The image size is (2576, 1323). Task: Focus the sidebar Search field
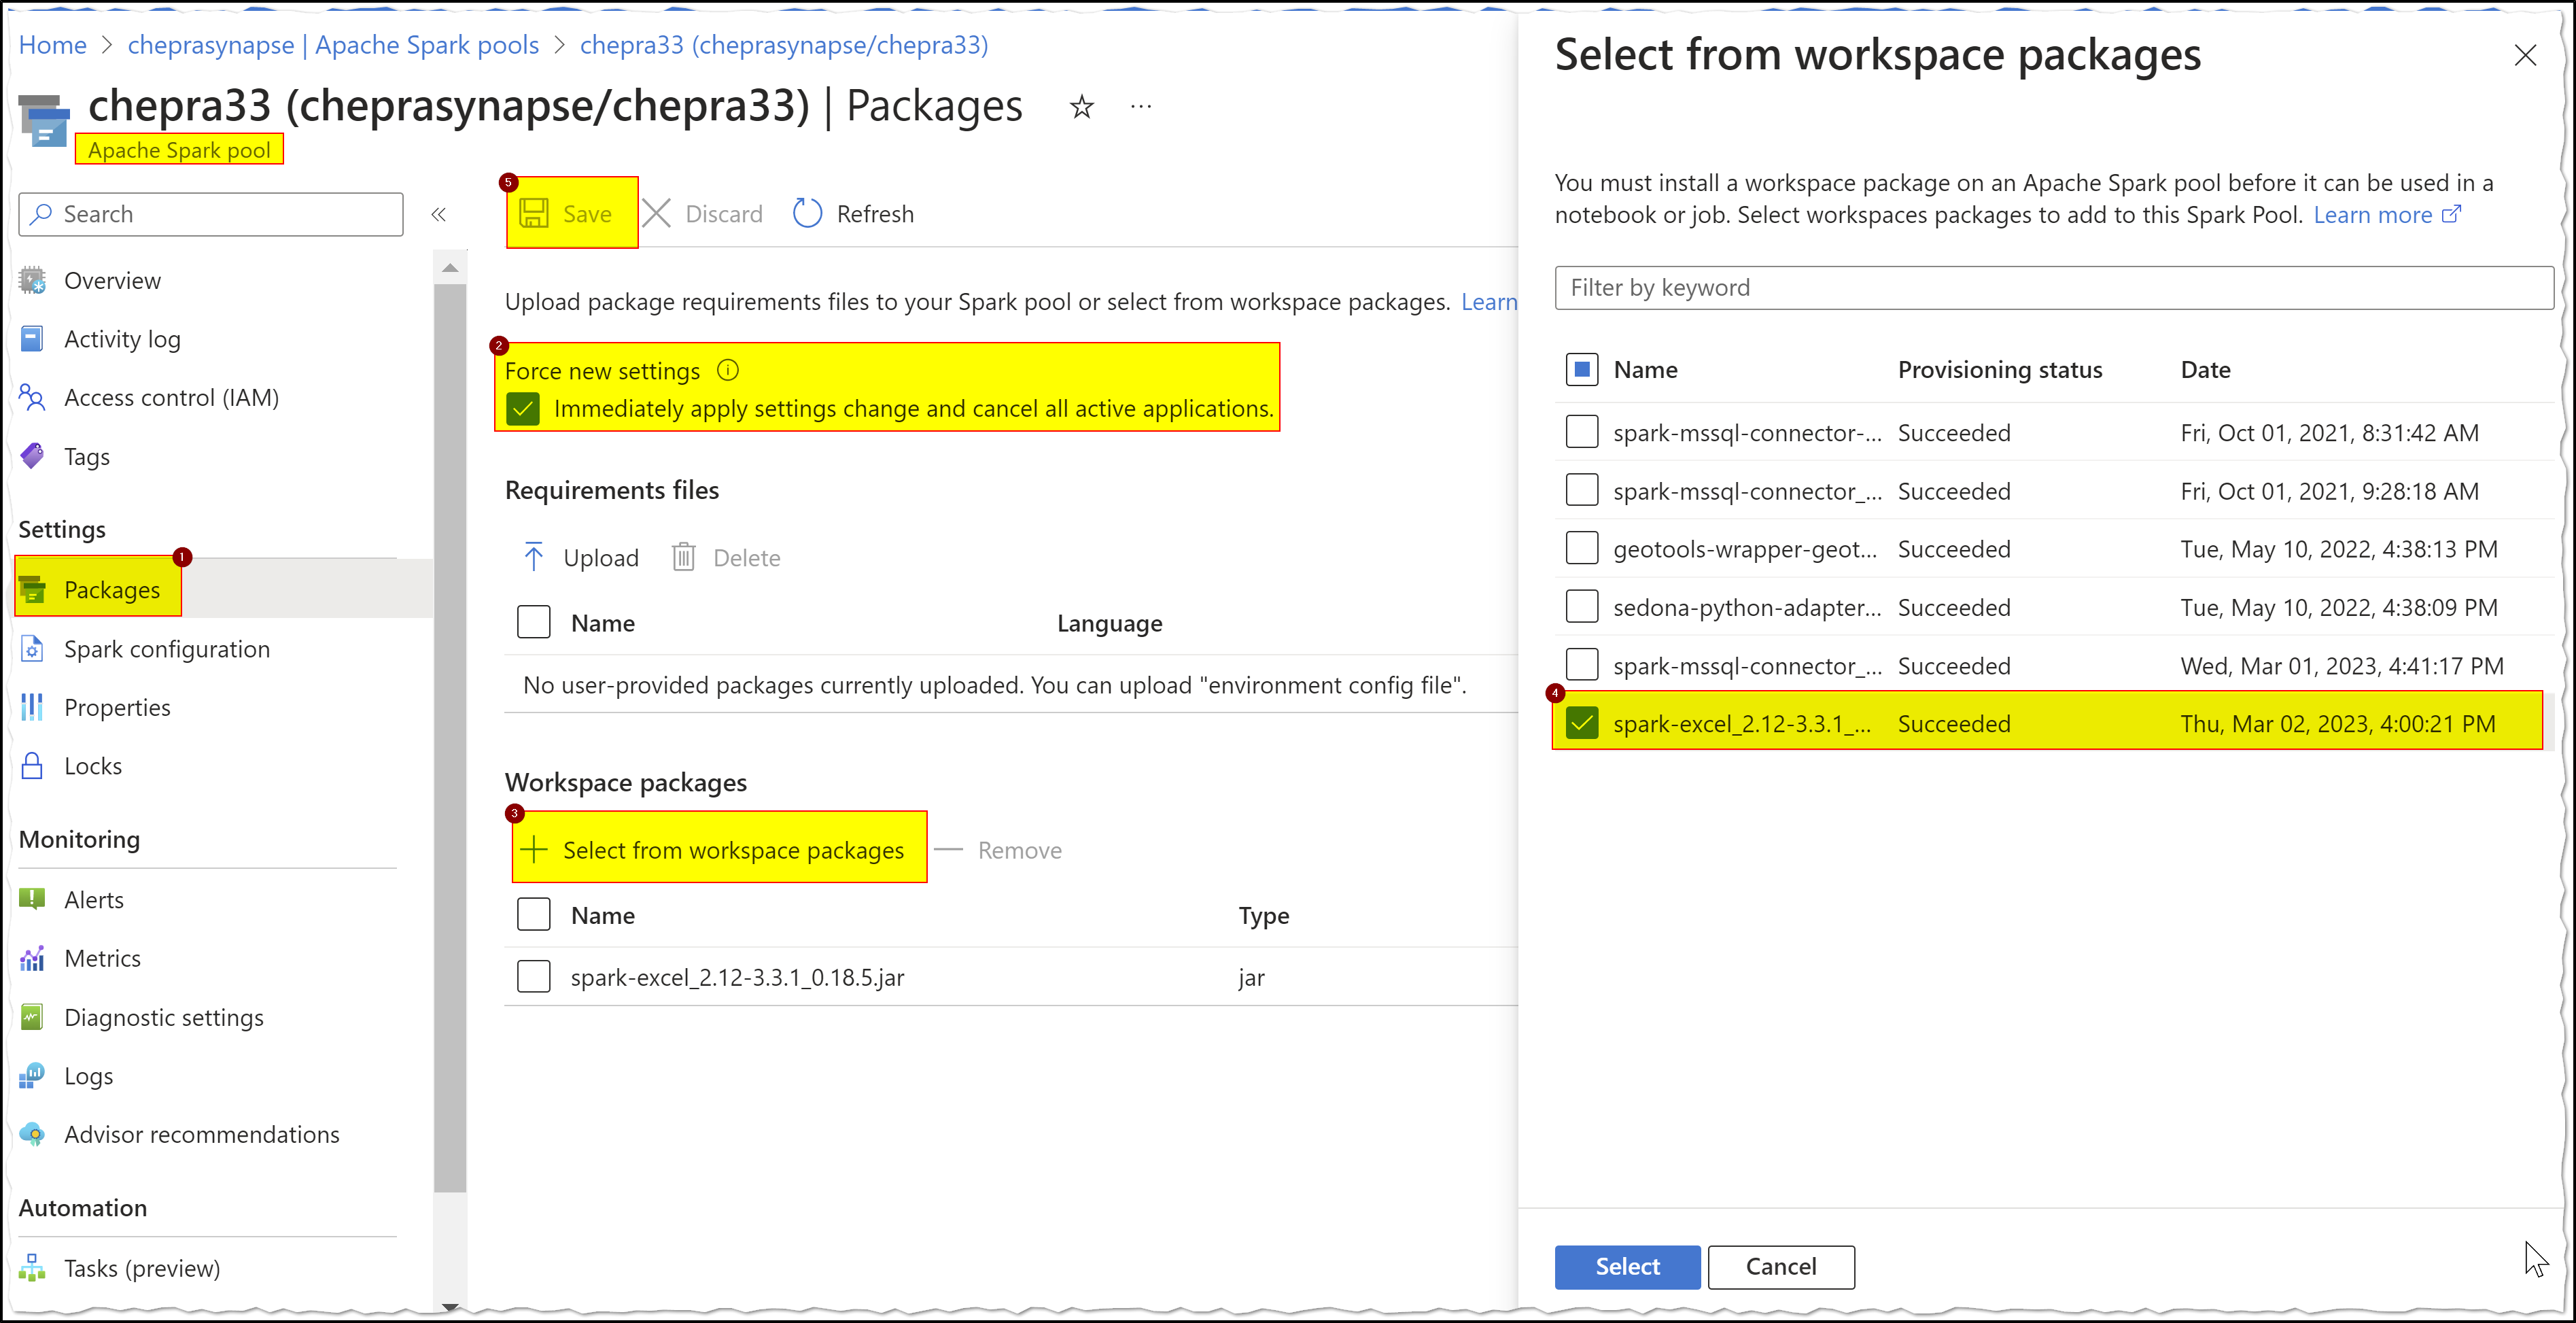211,214
